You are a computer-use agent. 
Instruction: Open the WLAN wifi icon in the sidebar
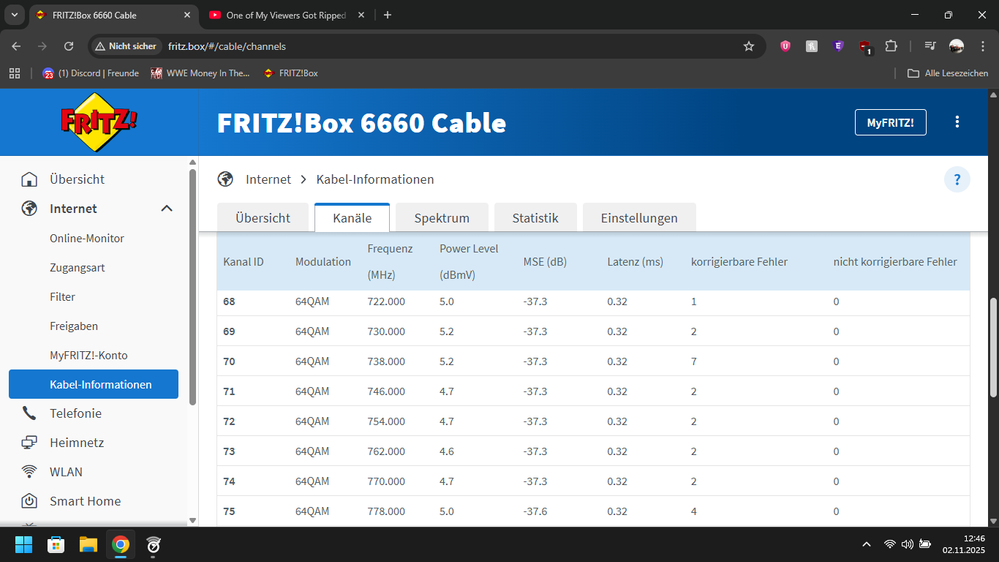29,472
